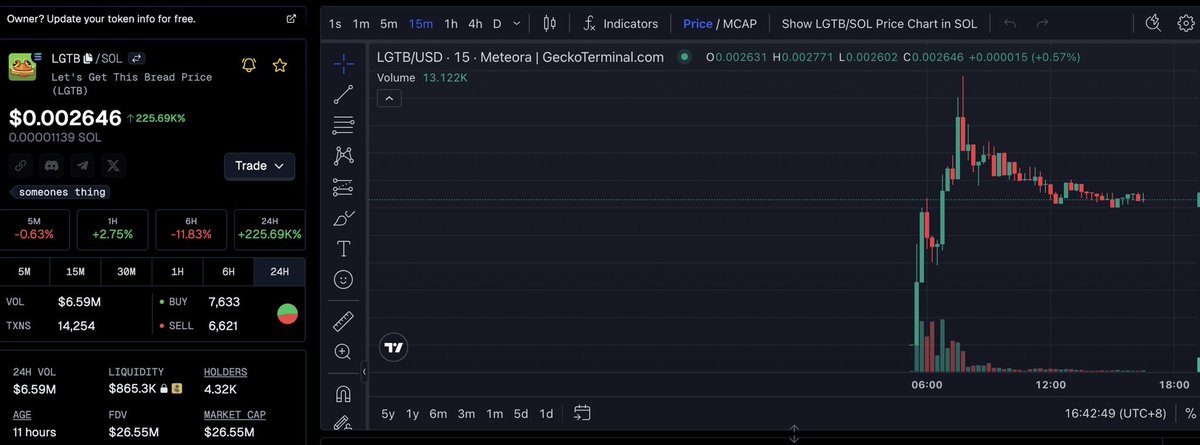1200x445 pixels.
Task: Open the Indicators dialog
Action: click(621, 23)
